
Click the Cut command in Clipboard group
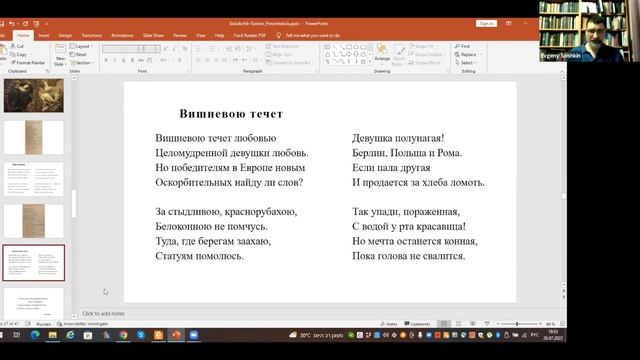(x=17, y=46)
